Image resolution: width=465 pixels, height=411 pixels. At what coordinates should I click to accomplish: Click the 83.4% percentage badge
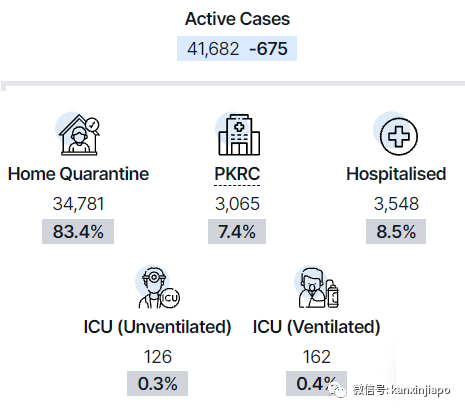pos(78,231)
